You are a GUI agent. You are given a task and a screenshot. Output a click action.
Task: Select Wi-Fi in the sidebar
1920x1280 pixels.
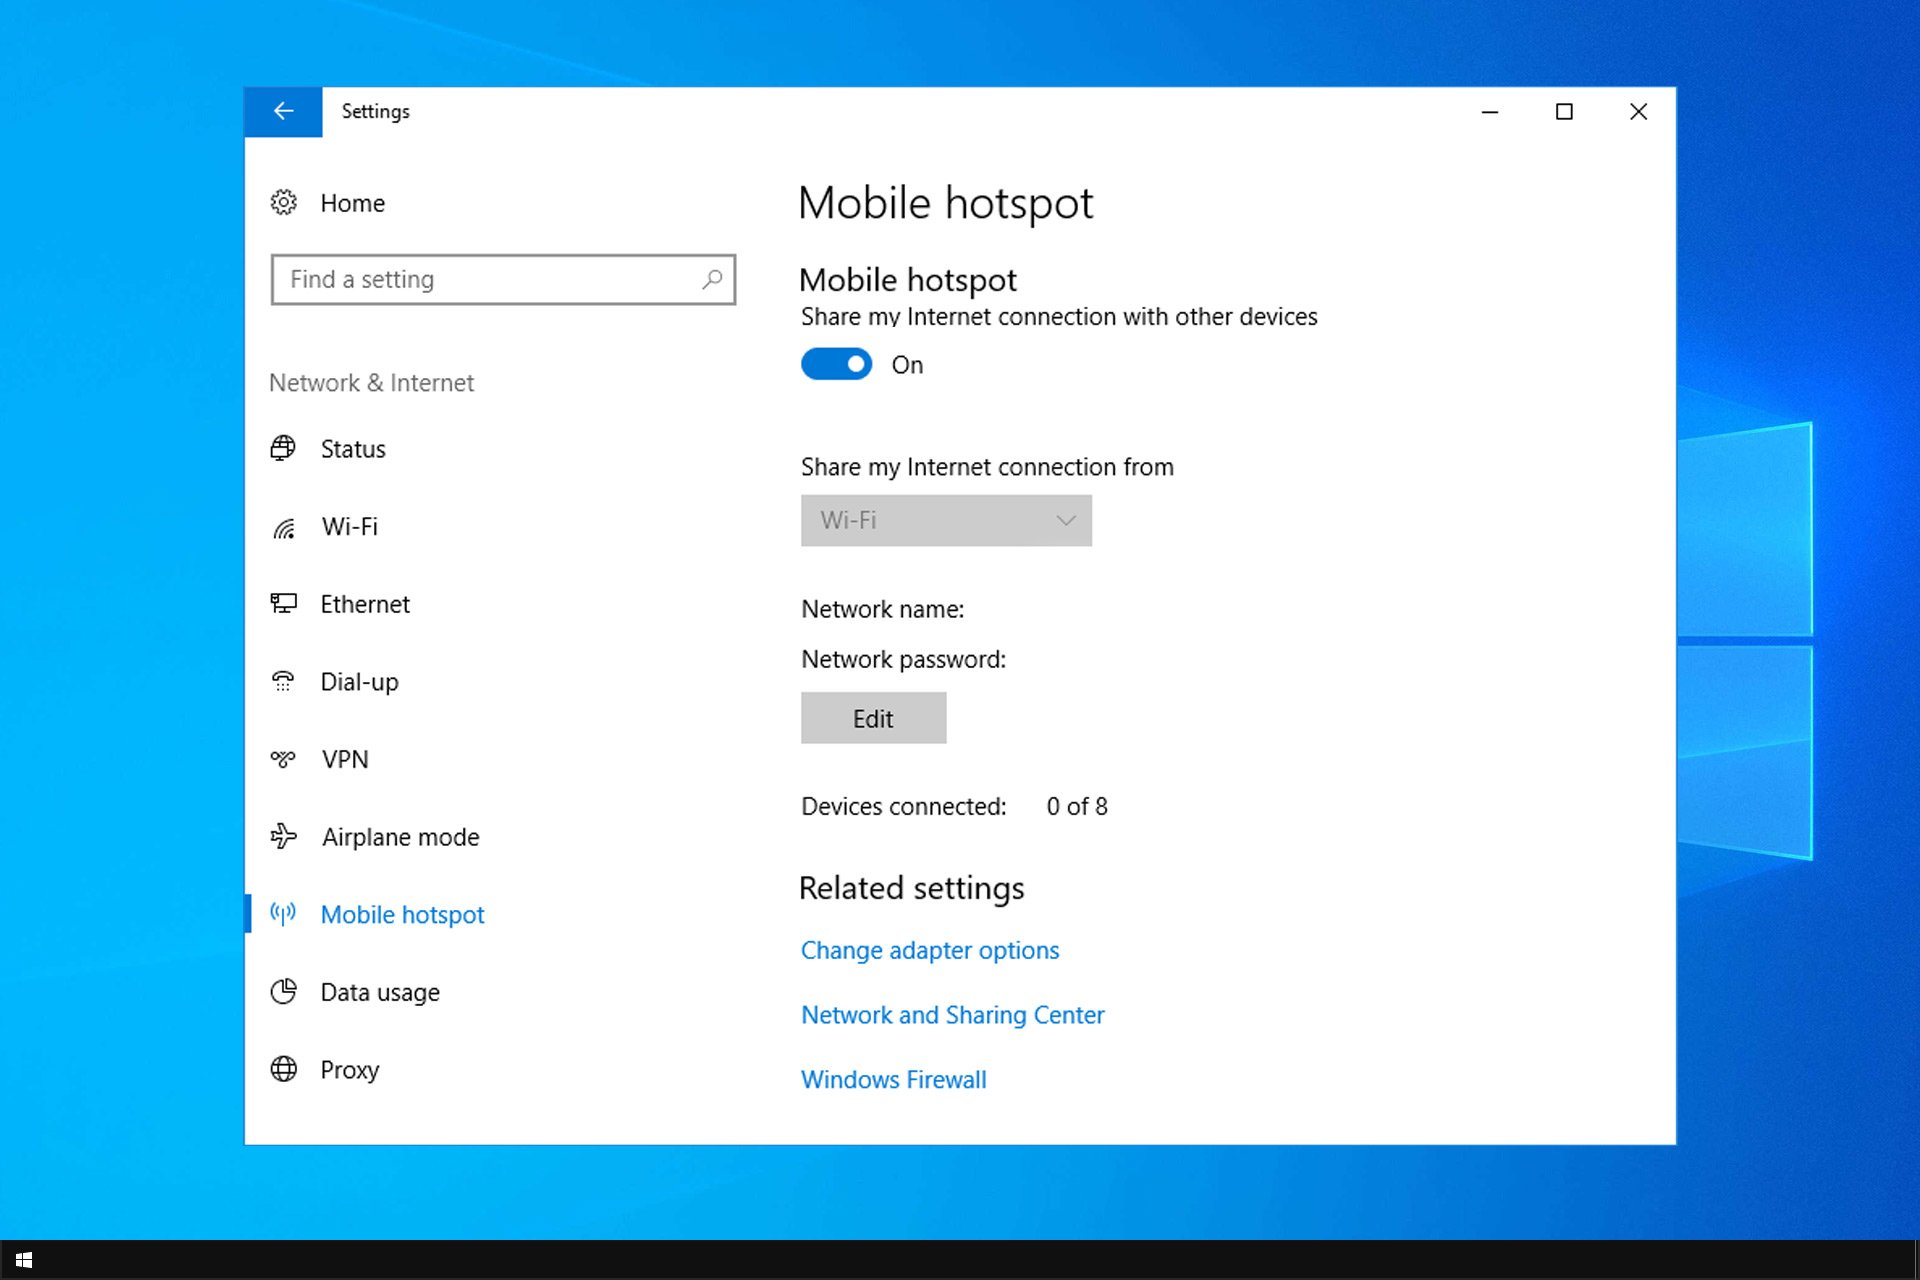click(350, 527)
